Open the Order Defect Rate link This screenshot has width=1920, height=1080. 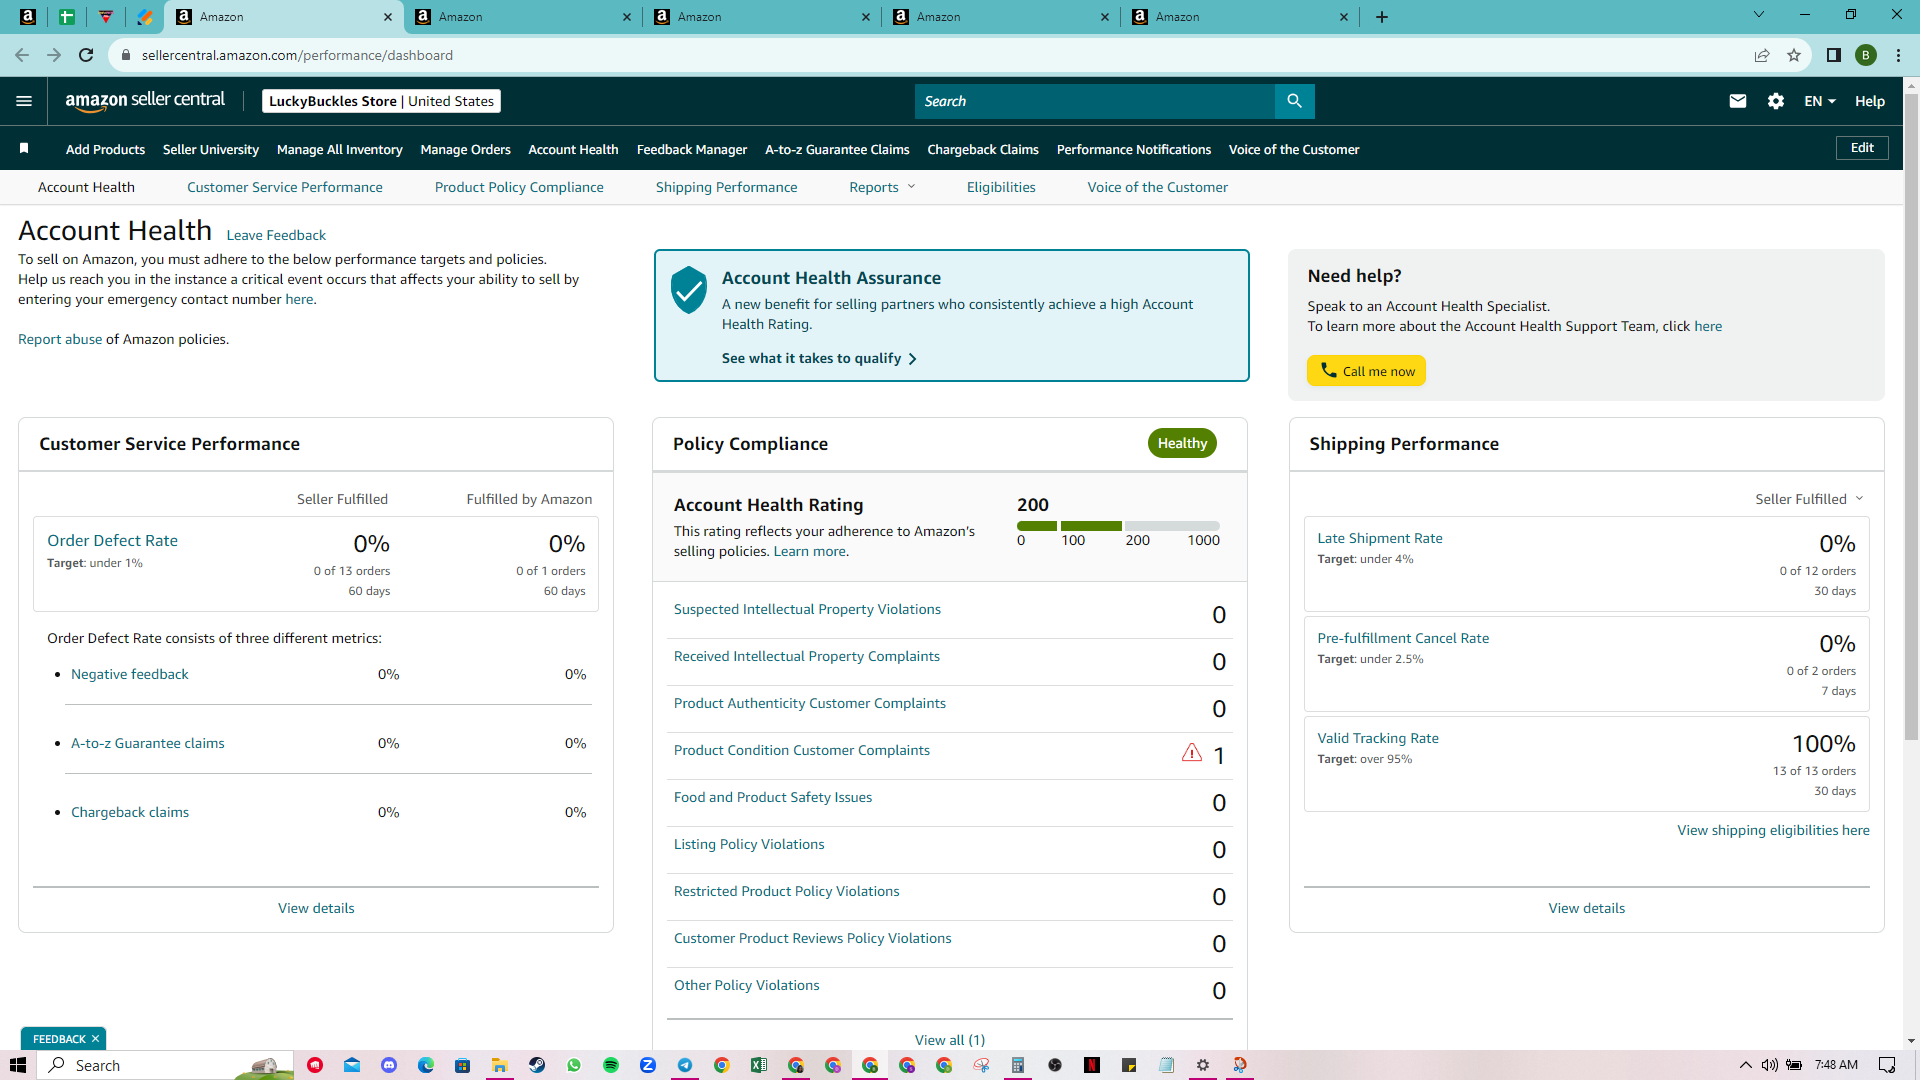pyautogui.click(x=112, y=540)
